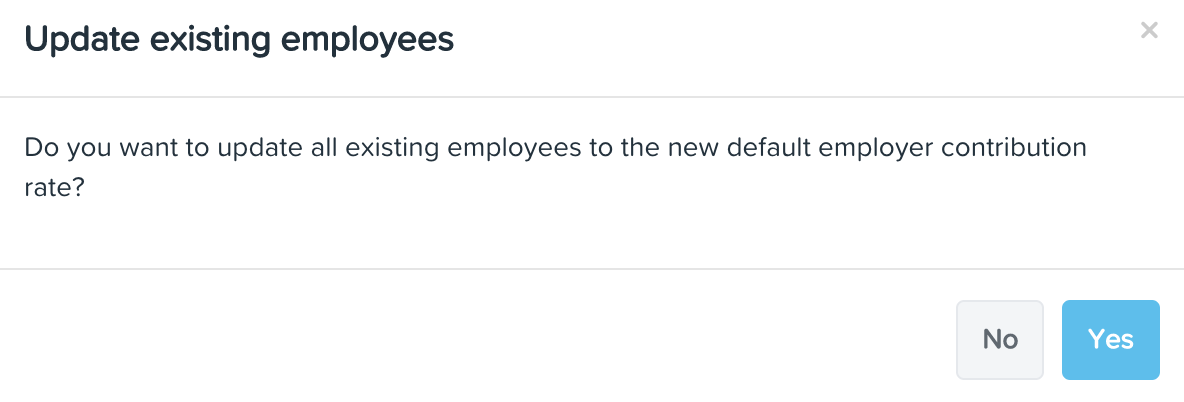Image resolution: width=1184 pixels, height=402 pixels.
Task: Hit the blue Yes button
Action: (x=1110, y=339)
